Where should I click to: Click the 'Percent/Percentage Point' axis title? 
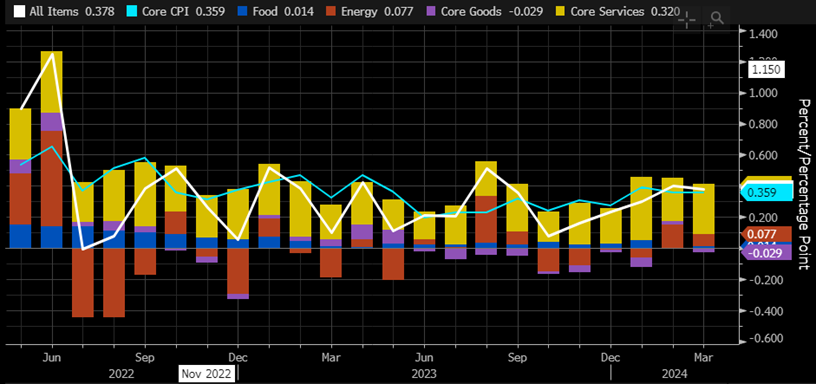click(804, 184)
